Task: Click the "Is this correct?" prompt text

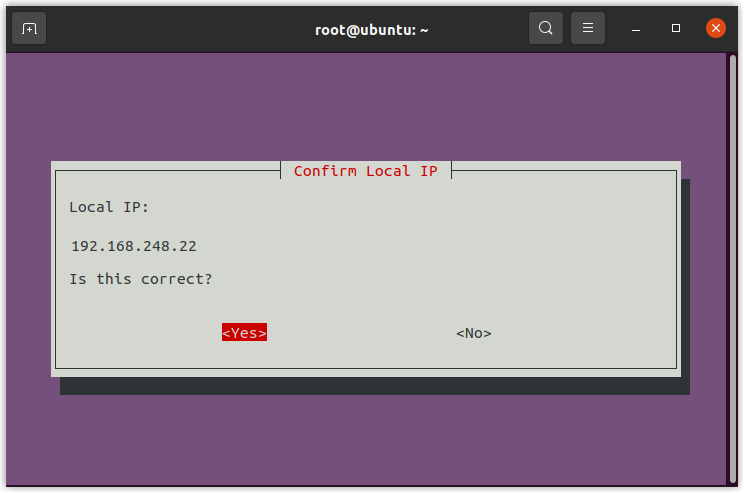Action: [141, 279]
